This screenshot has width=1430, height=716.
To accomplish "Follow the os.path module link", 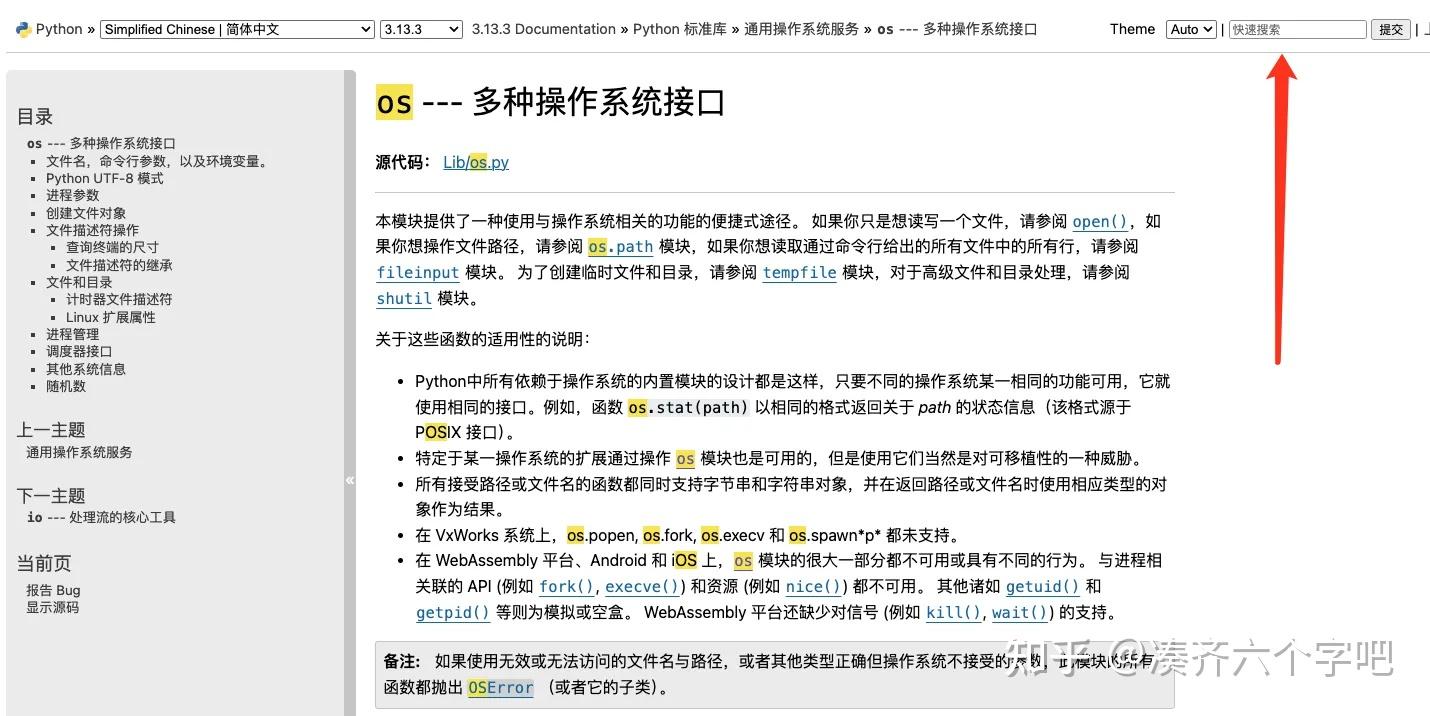I will click(x=620, y=247).
